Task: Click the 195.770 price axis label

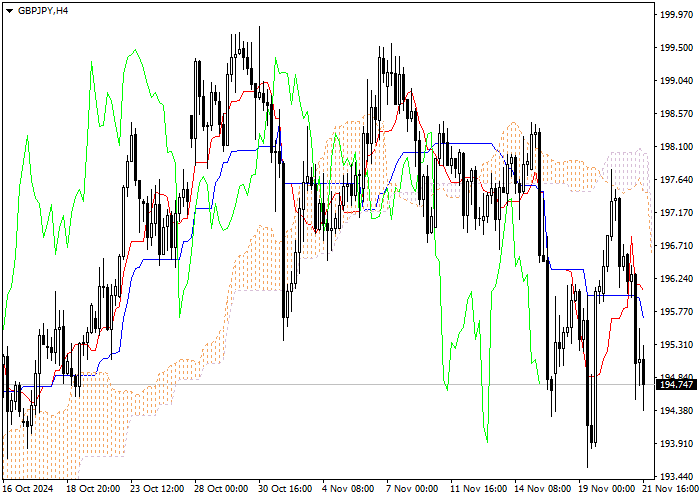Action: pos(676,312)
